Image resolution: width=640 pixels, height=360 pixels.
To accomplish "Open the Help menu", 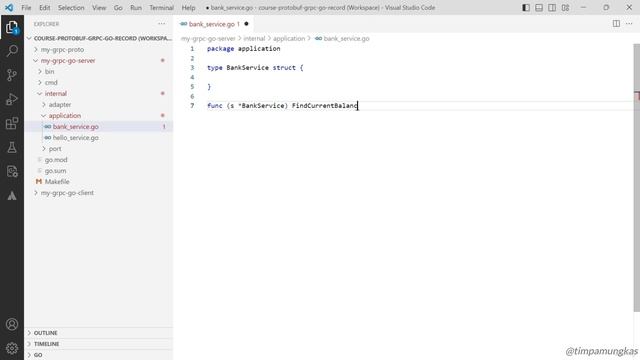I will pyautogui.click(x=188, y=7).
